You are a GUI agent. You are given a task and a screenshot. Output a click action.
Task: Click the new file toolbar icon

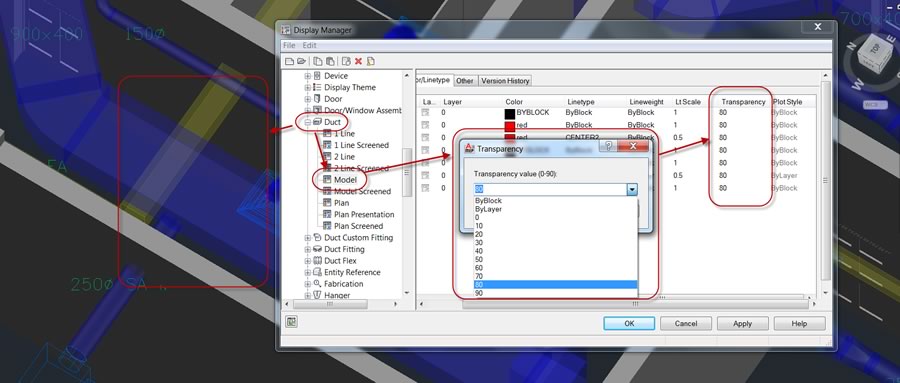point(290,61)
